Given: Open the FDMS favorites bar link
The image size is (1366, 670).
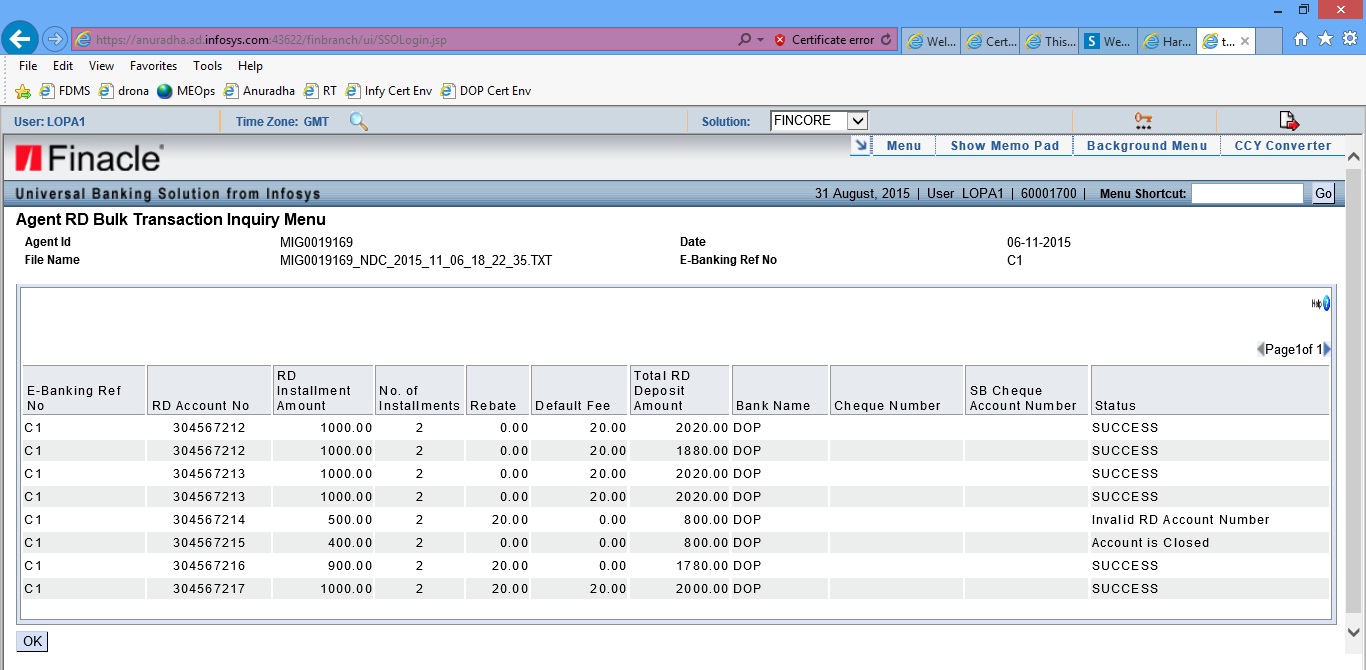Looking at the screenshot, I should tap(65, 91).
